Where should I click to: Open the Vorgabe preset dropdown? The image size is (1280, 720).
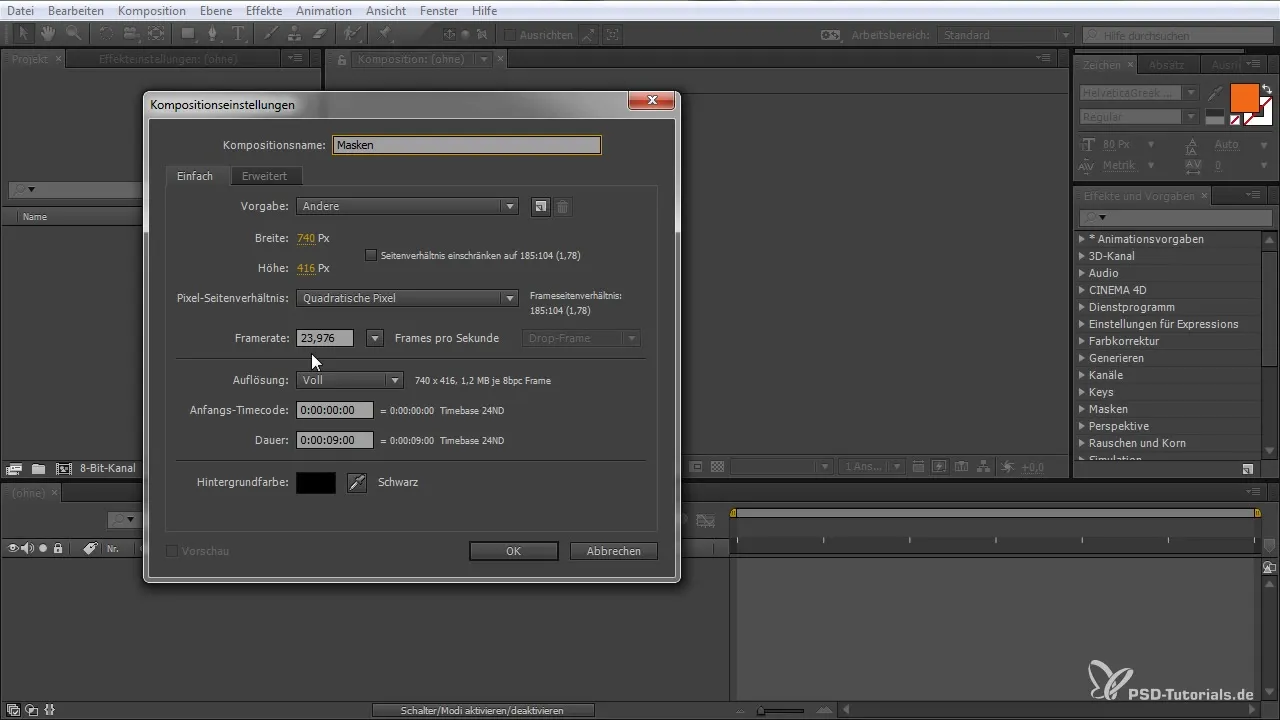[x=407, y=207]
